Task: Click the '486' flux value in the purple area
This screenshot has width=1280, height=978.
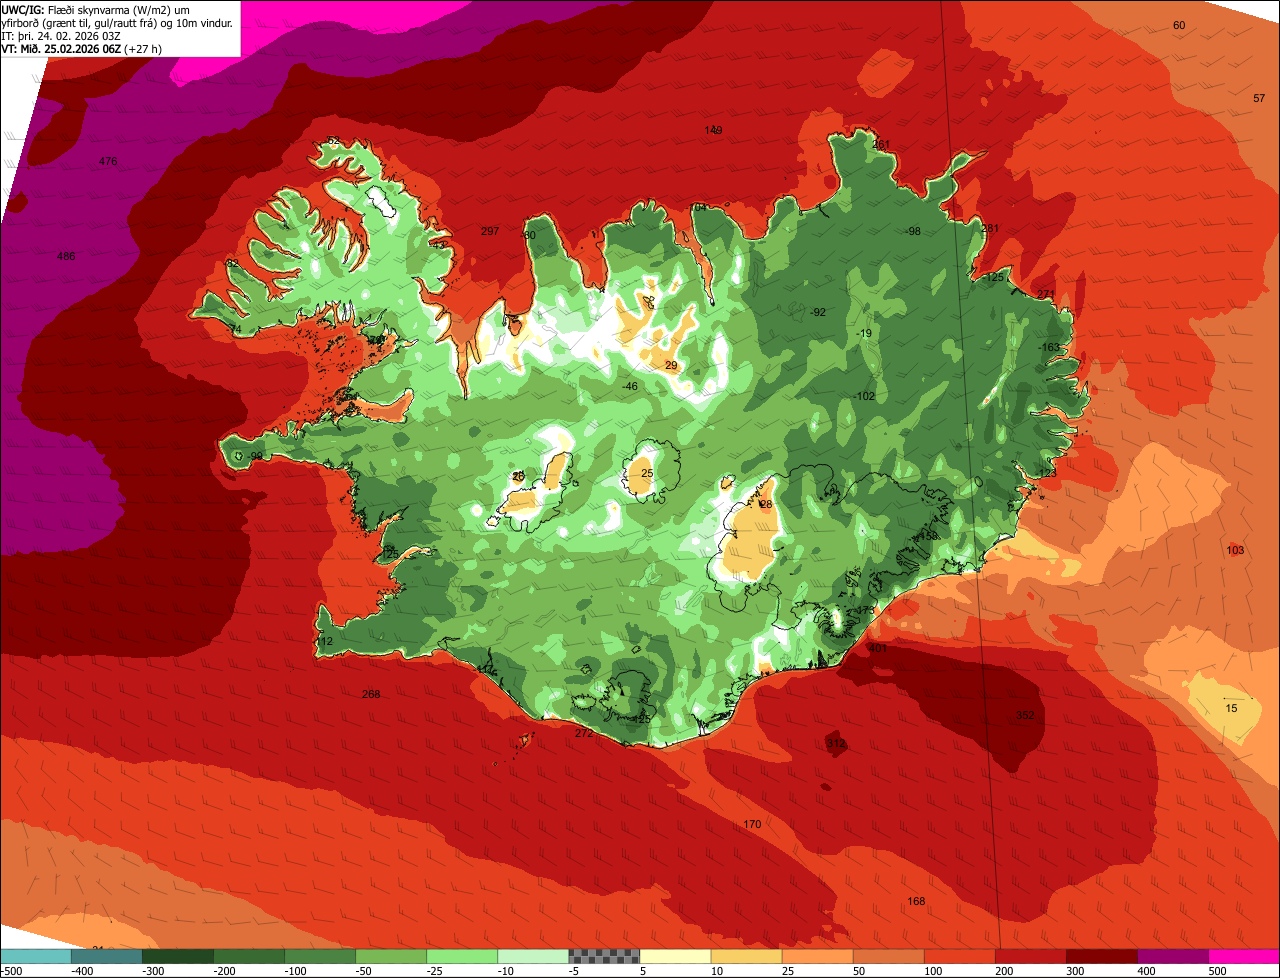Action: (66, 257)
